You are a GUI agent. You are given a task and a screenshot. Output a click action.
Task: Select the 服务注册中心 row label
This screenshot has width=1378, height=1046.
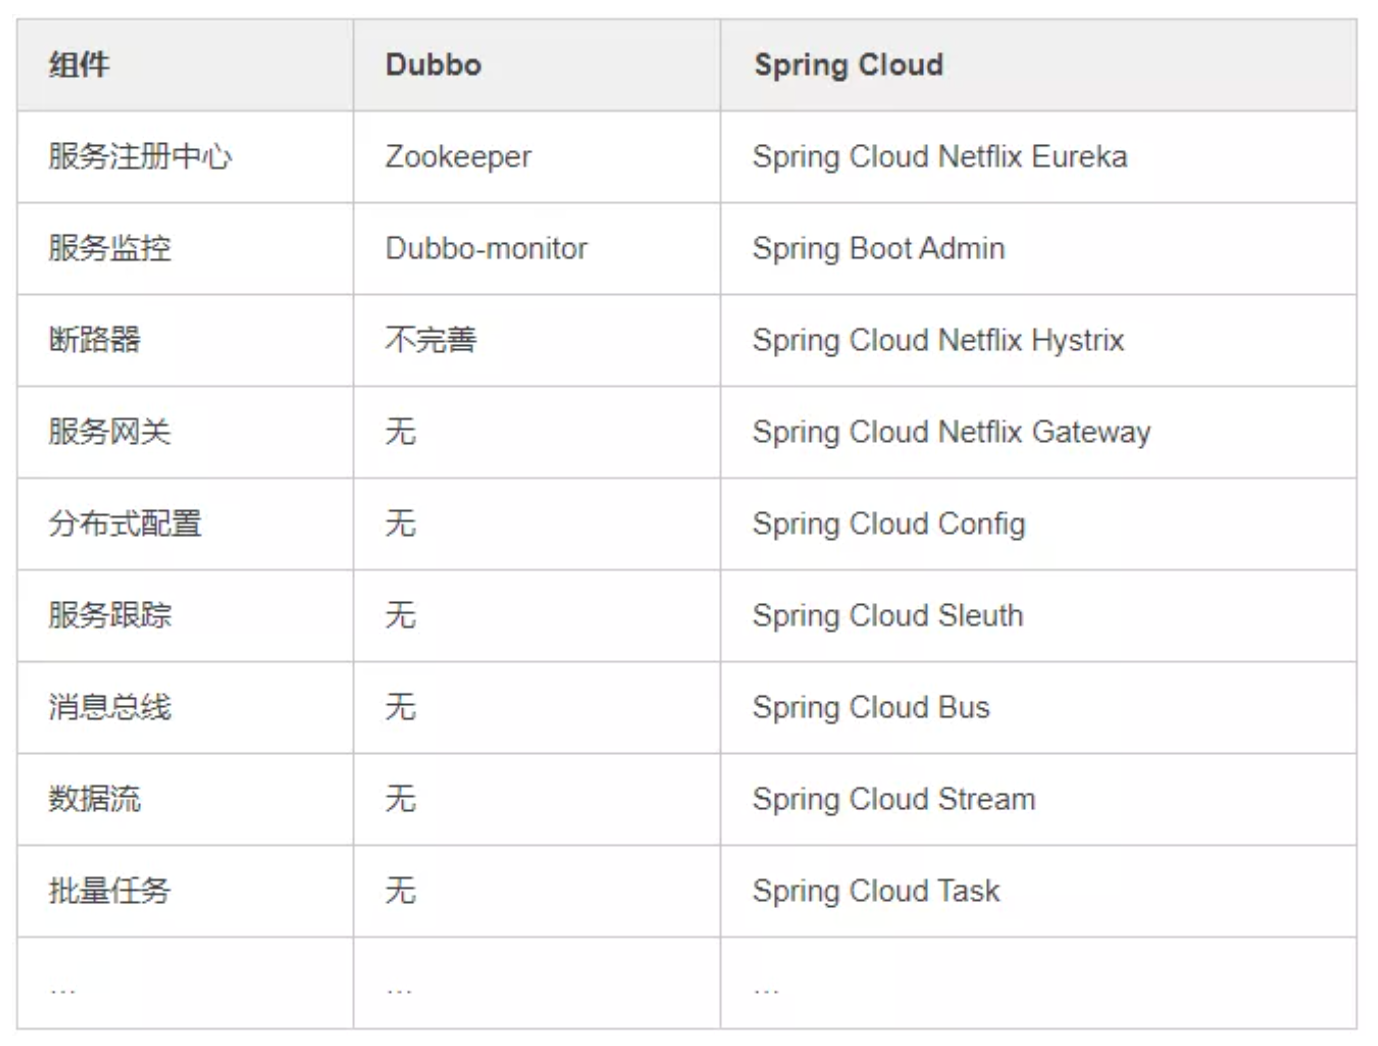pos(140,157)
